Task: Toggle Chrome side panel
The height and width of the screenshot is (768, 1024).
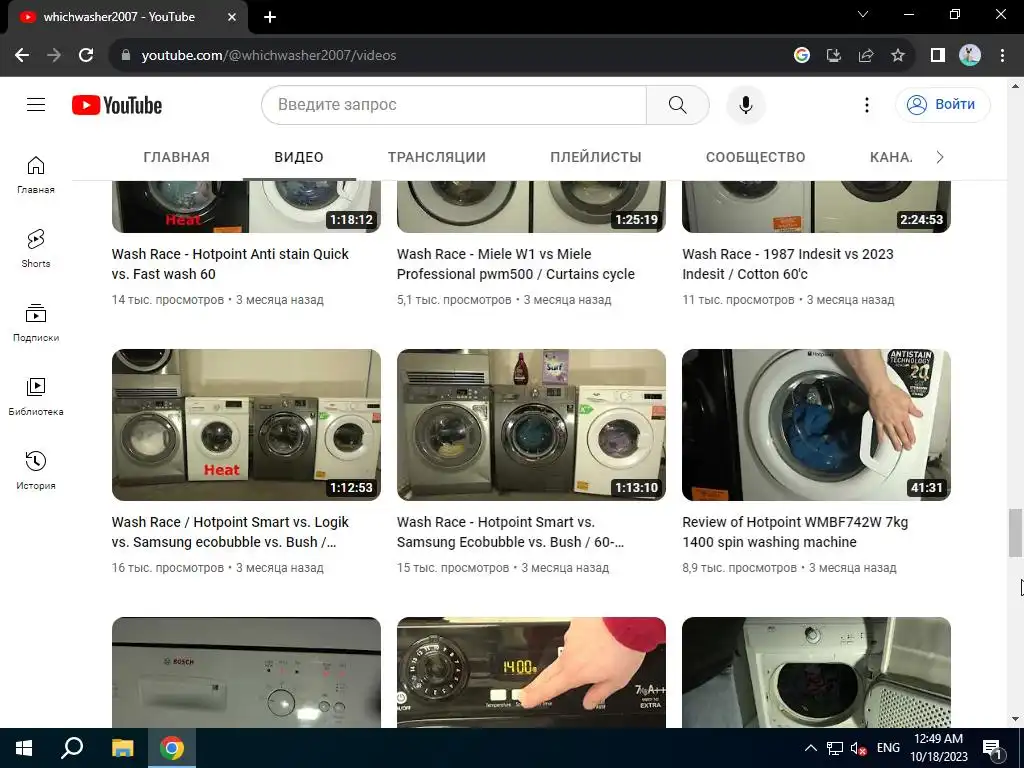Action: coord(938,55)
